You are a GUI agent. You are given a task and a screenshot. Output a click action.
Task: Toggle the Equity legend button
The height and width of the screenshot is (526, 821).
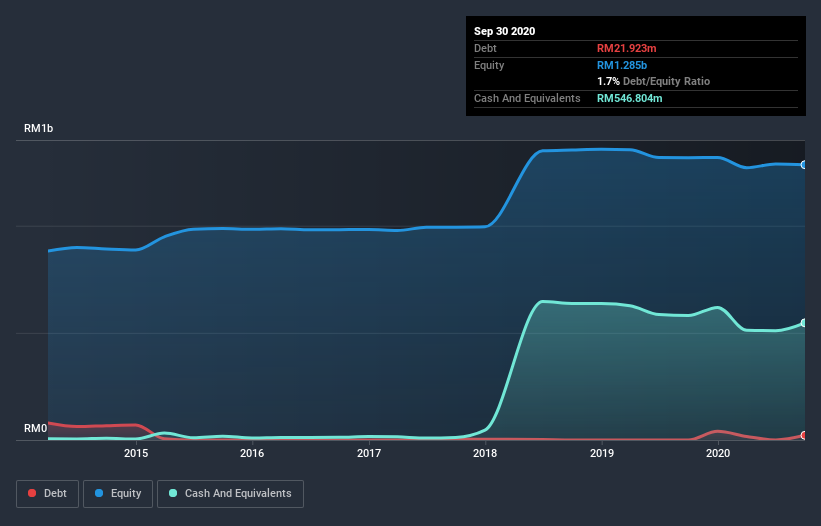click(x=118, y=494)
